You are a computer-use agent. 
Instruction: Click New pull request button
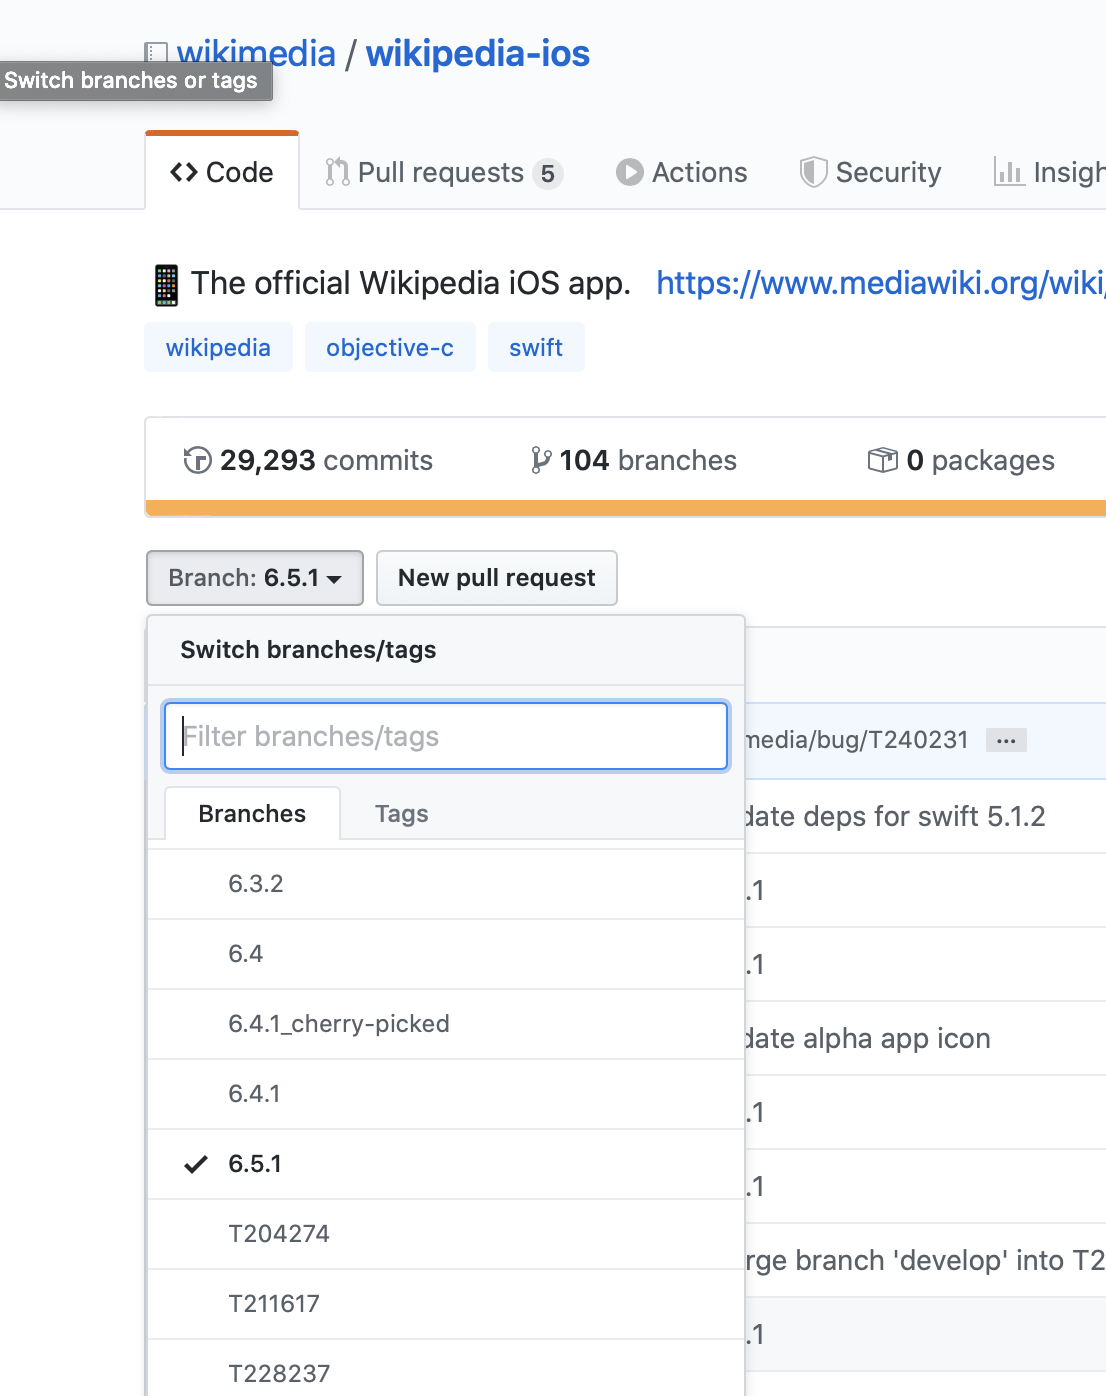pyautogui.click(x=496, y=578)
